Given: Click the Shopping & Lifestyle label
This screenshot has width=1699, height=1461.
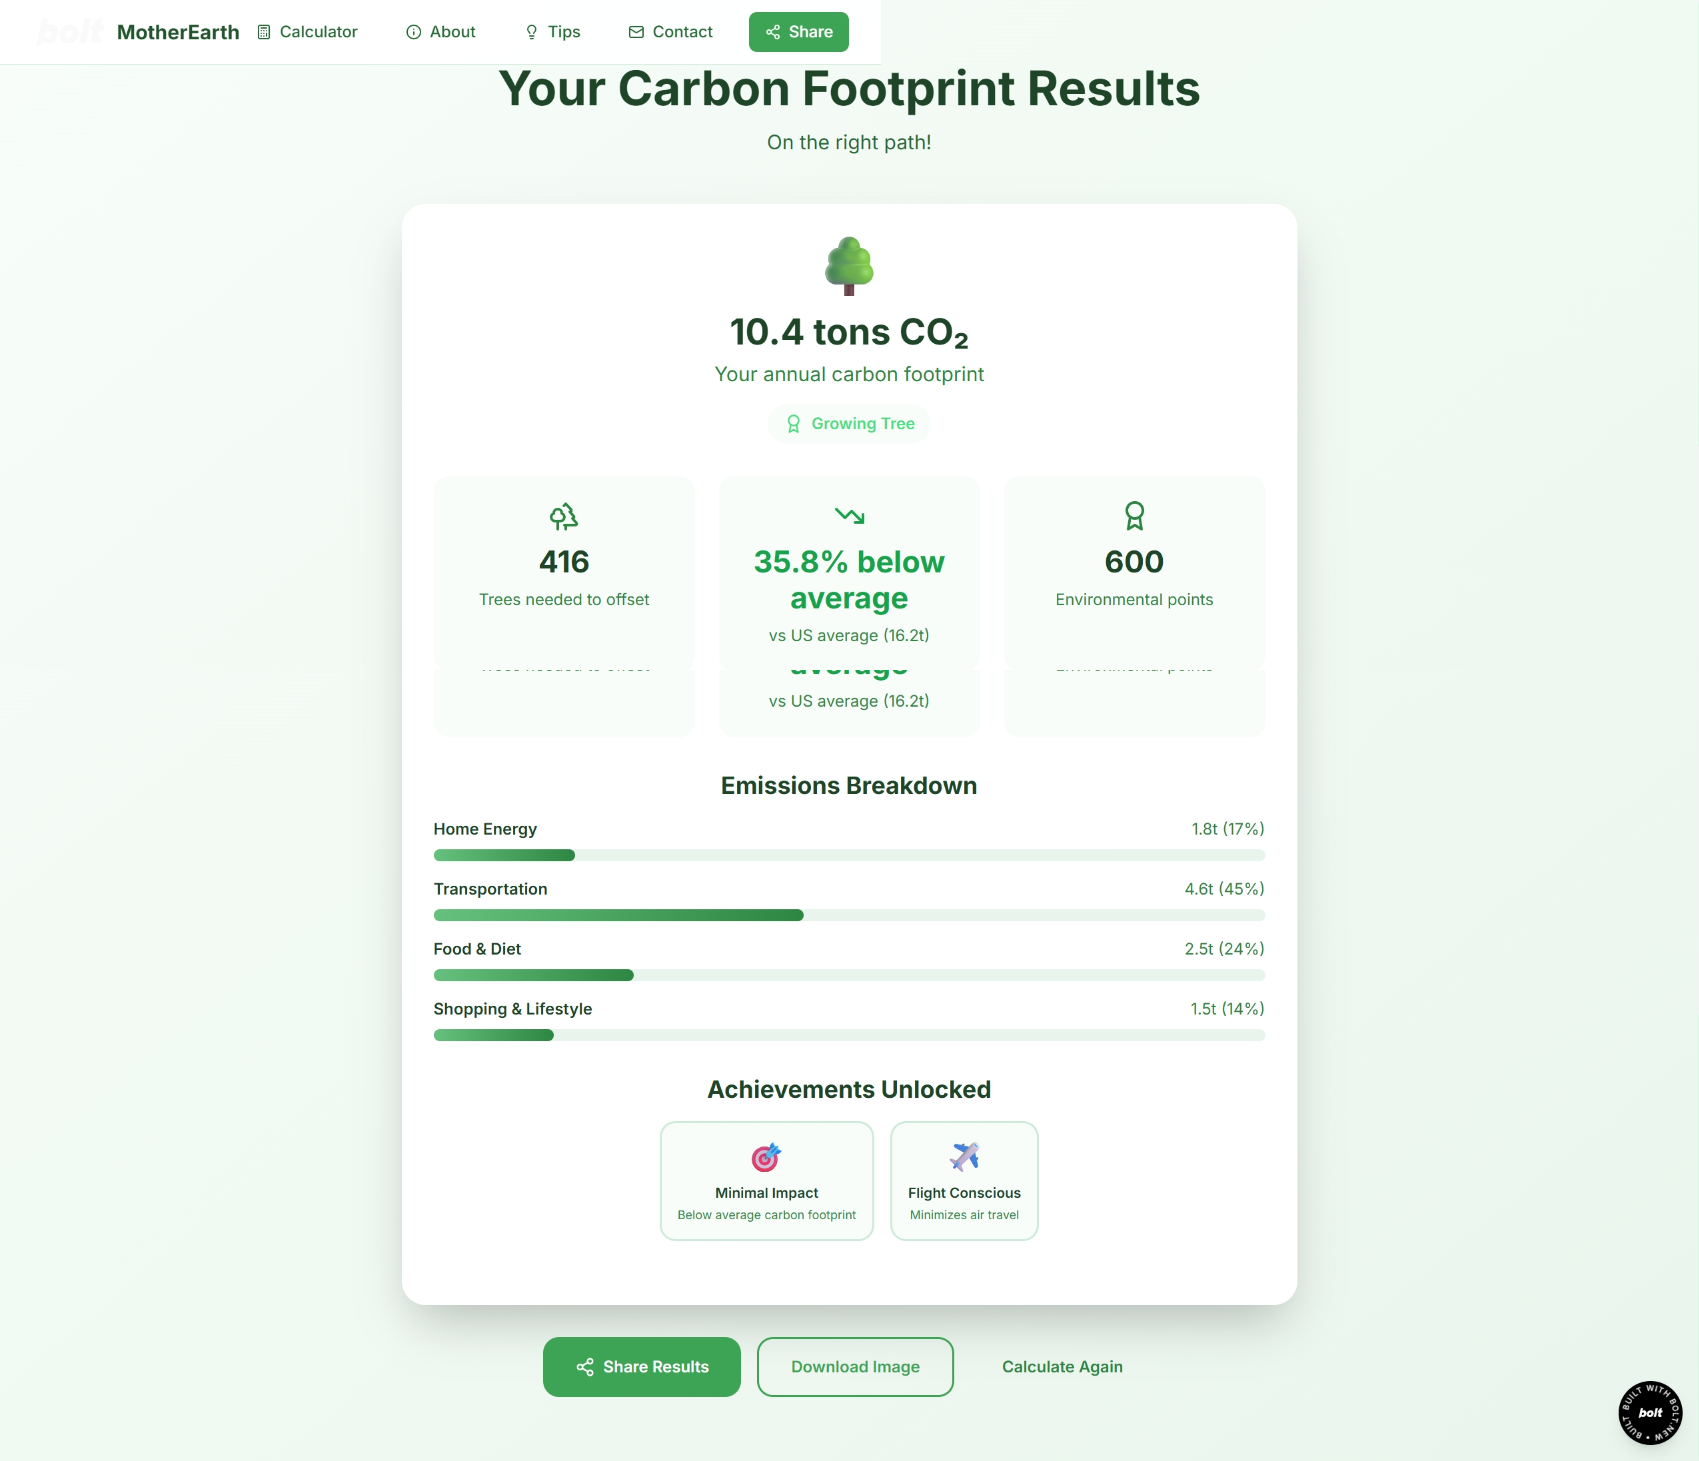Looking at the screenshot, I should (513, 1009).
